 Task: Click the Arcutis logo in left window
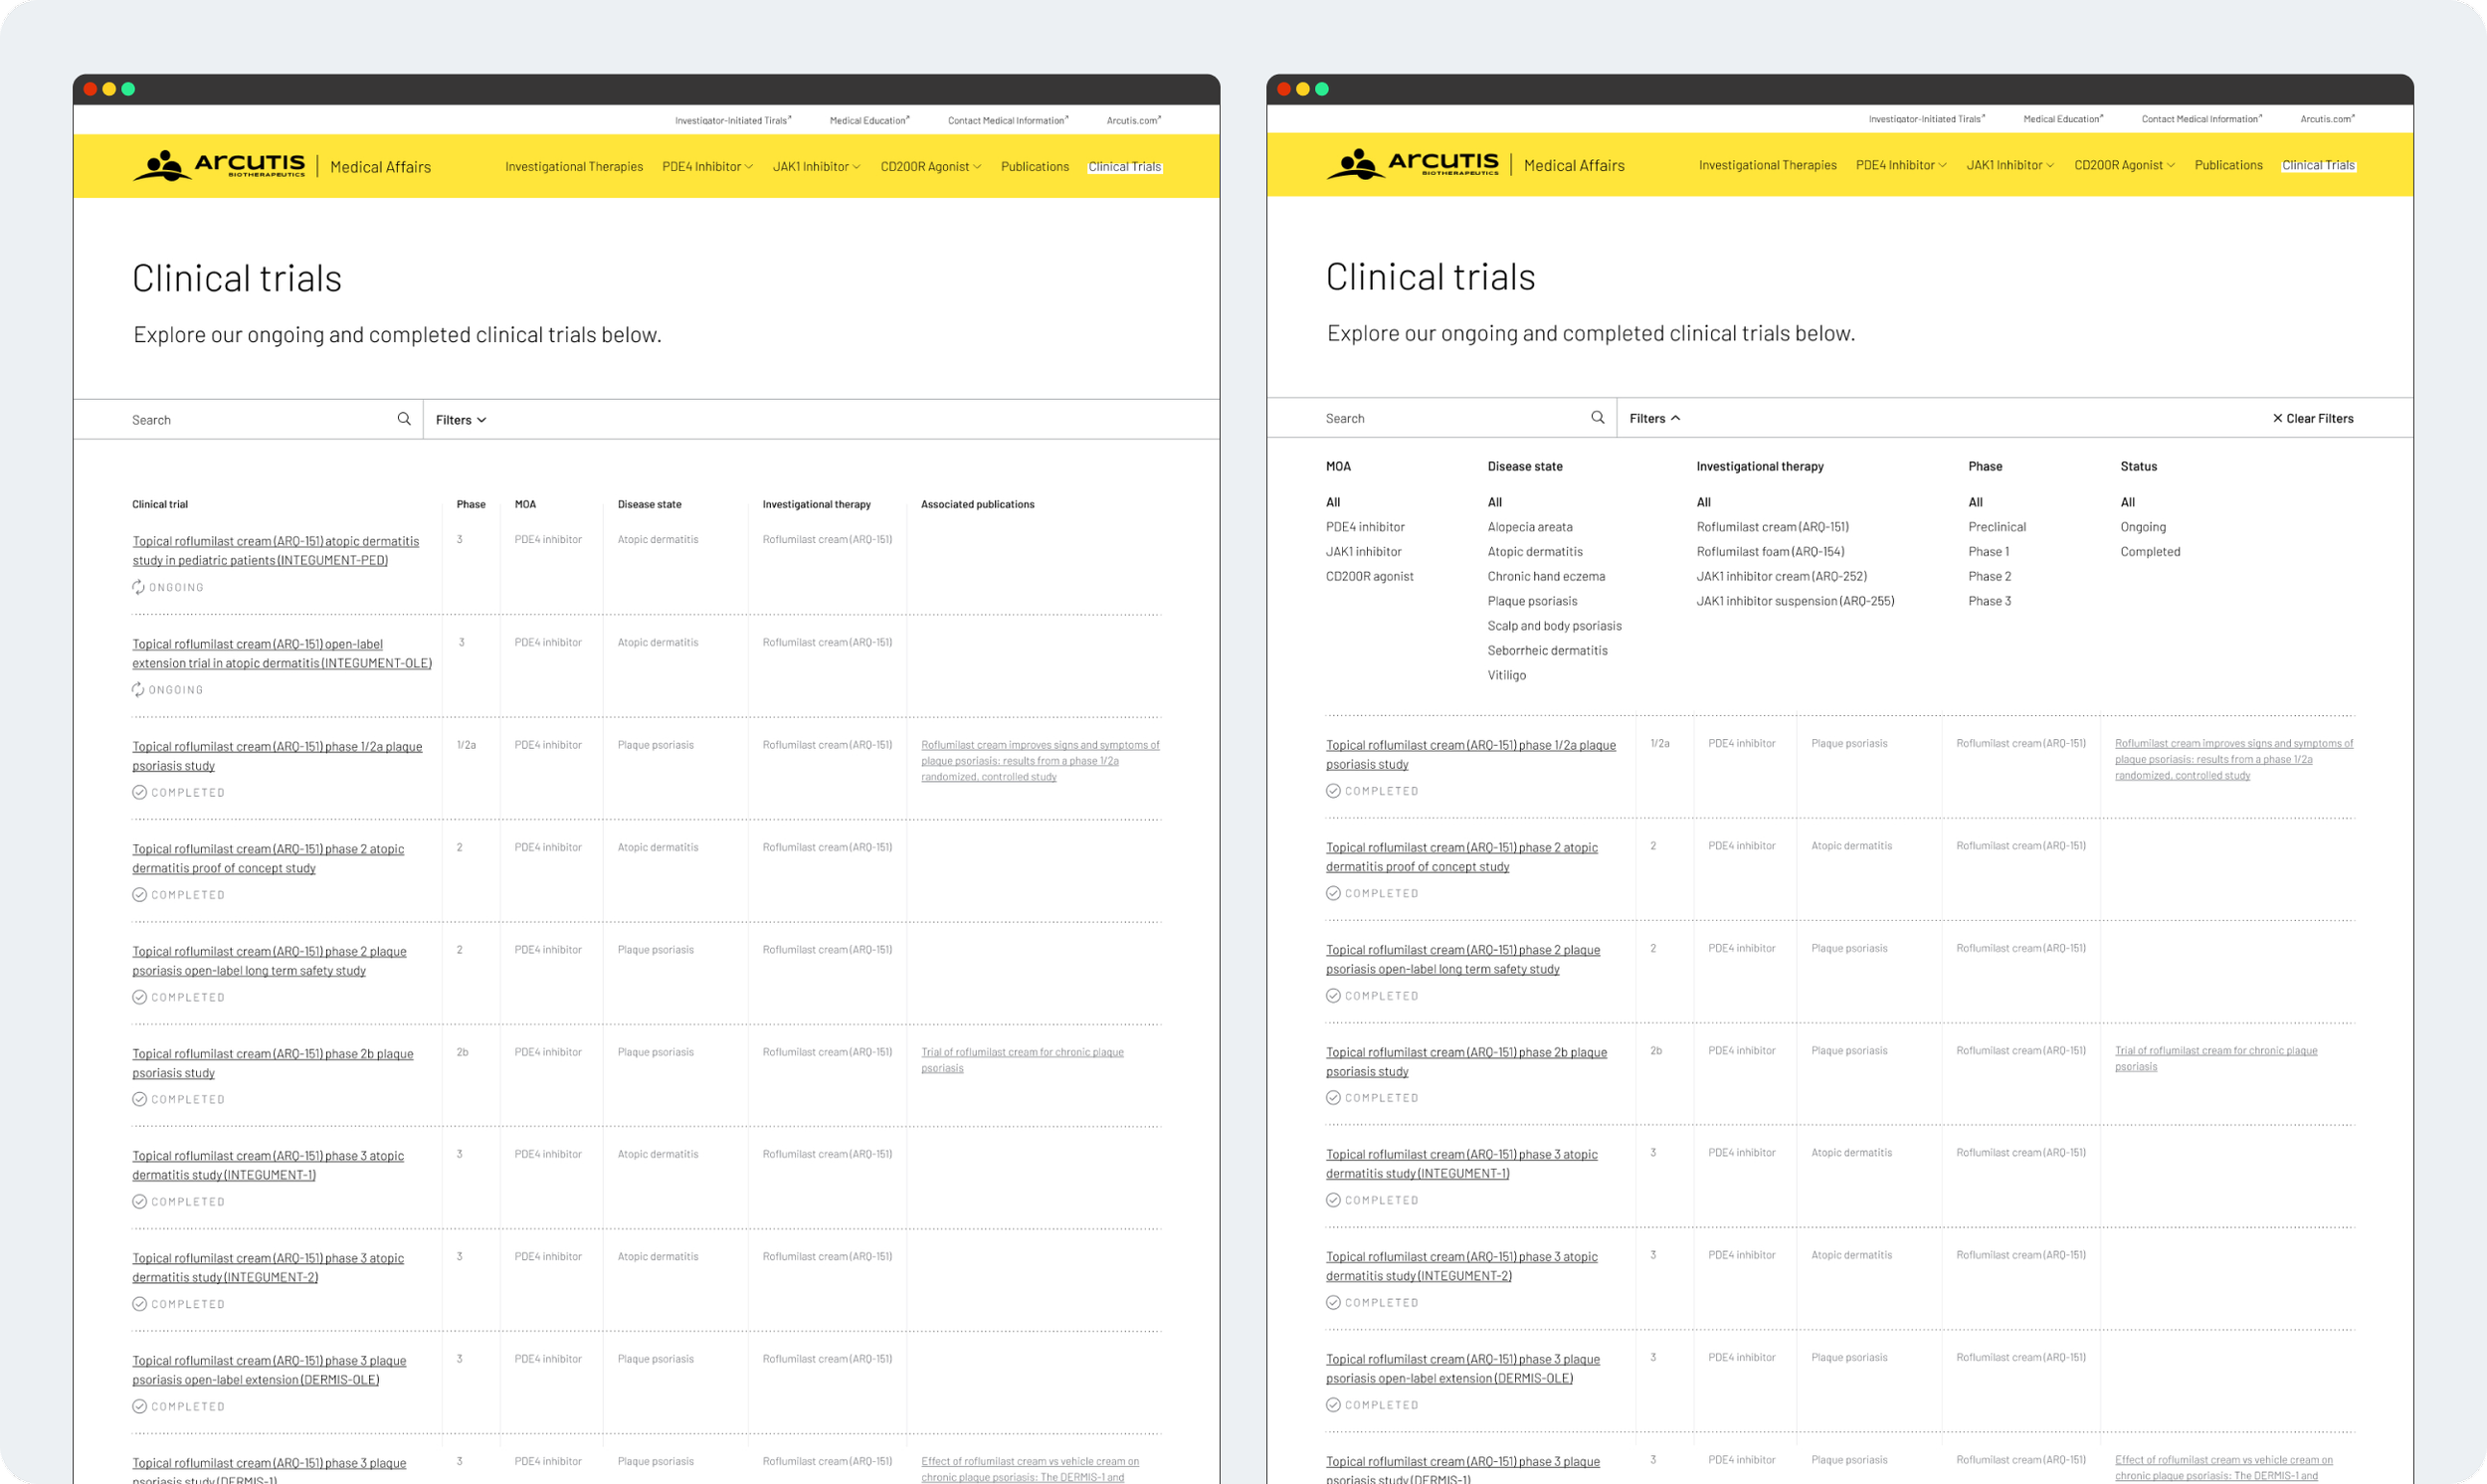219,166
